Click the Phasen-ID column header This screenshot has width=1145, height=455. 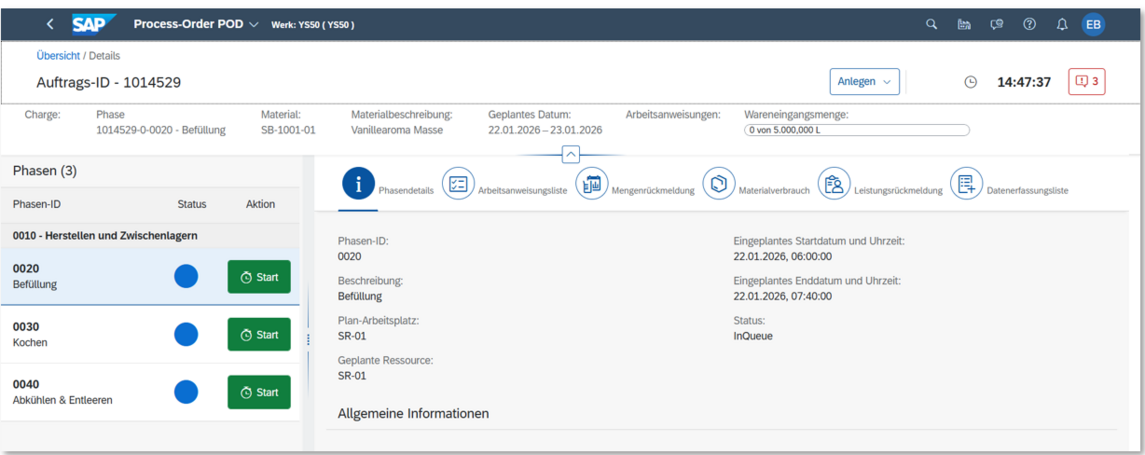point(38,204)
